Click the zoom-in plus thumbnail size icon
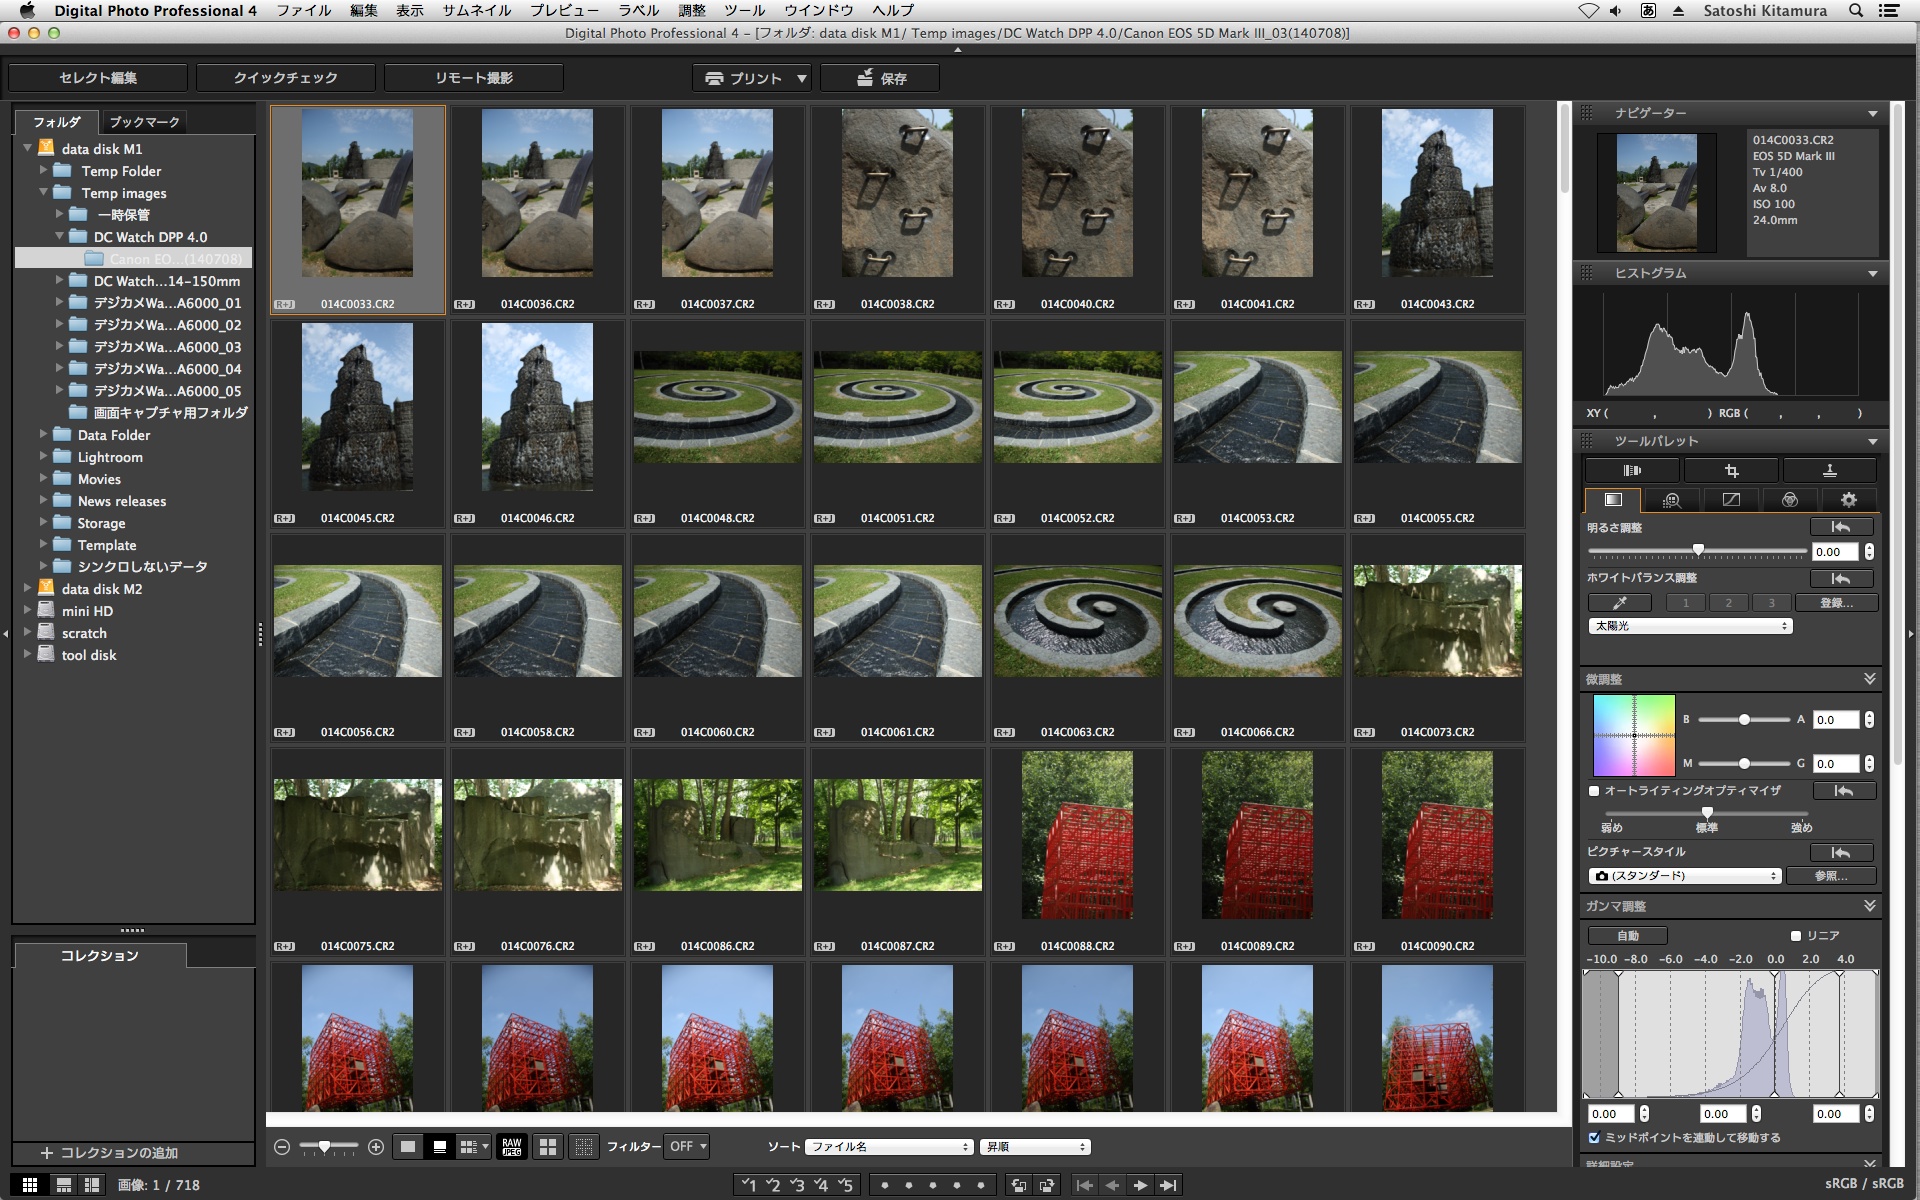The width and height of the screenshot is (1920, 1200). [376, 1147]
